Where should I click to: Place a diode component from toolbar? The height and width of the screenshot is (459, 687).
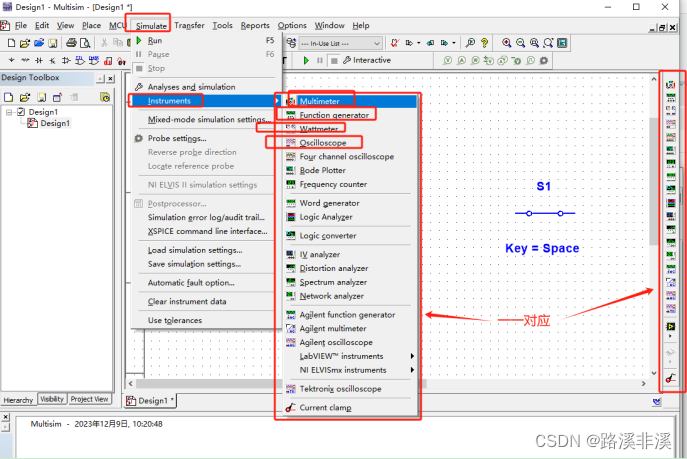point(39,60)
